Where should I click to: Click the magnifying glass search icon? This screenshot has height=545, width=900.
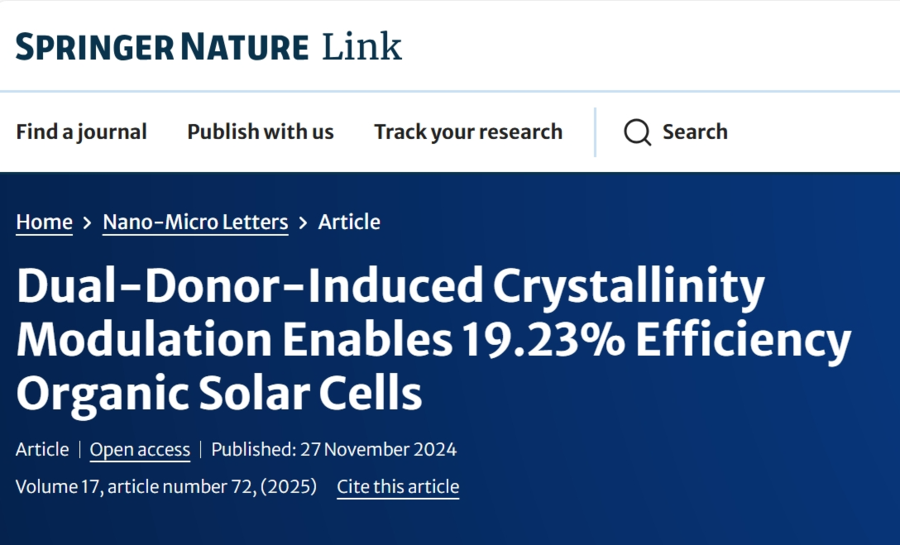coord(637,132)
